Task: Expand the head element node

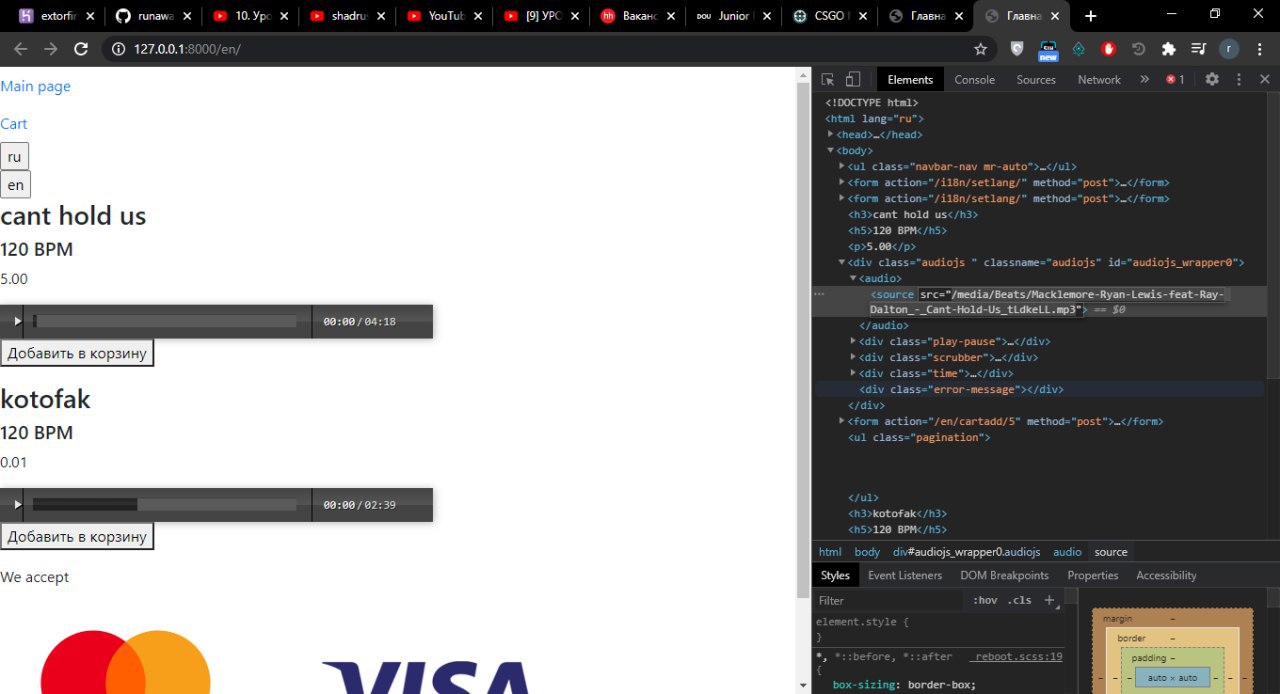Action: 831,134
